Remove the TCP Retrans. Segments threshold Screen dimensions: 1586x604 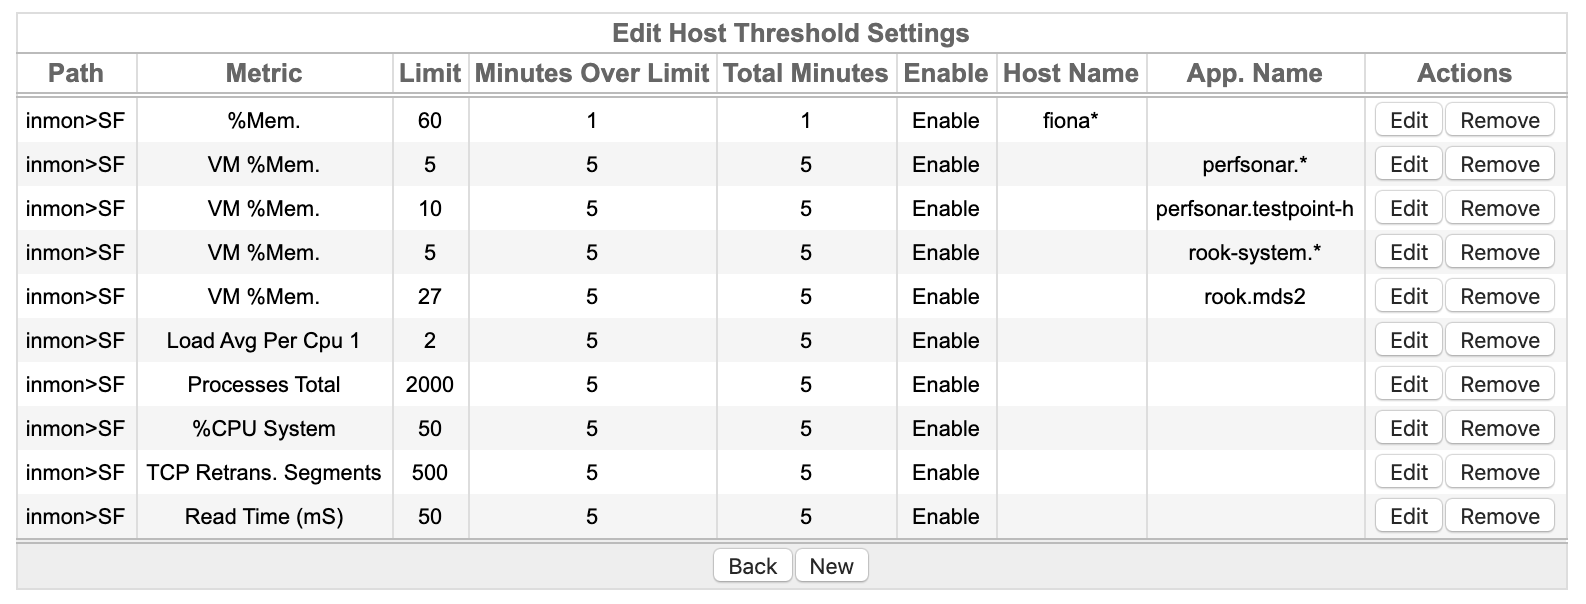(x=1499, y=472)
